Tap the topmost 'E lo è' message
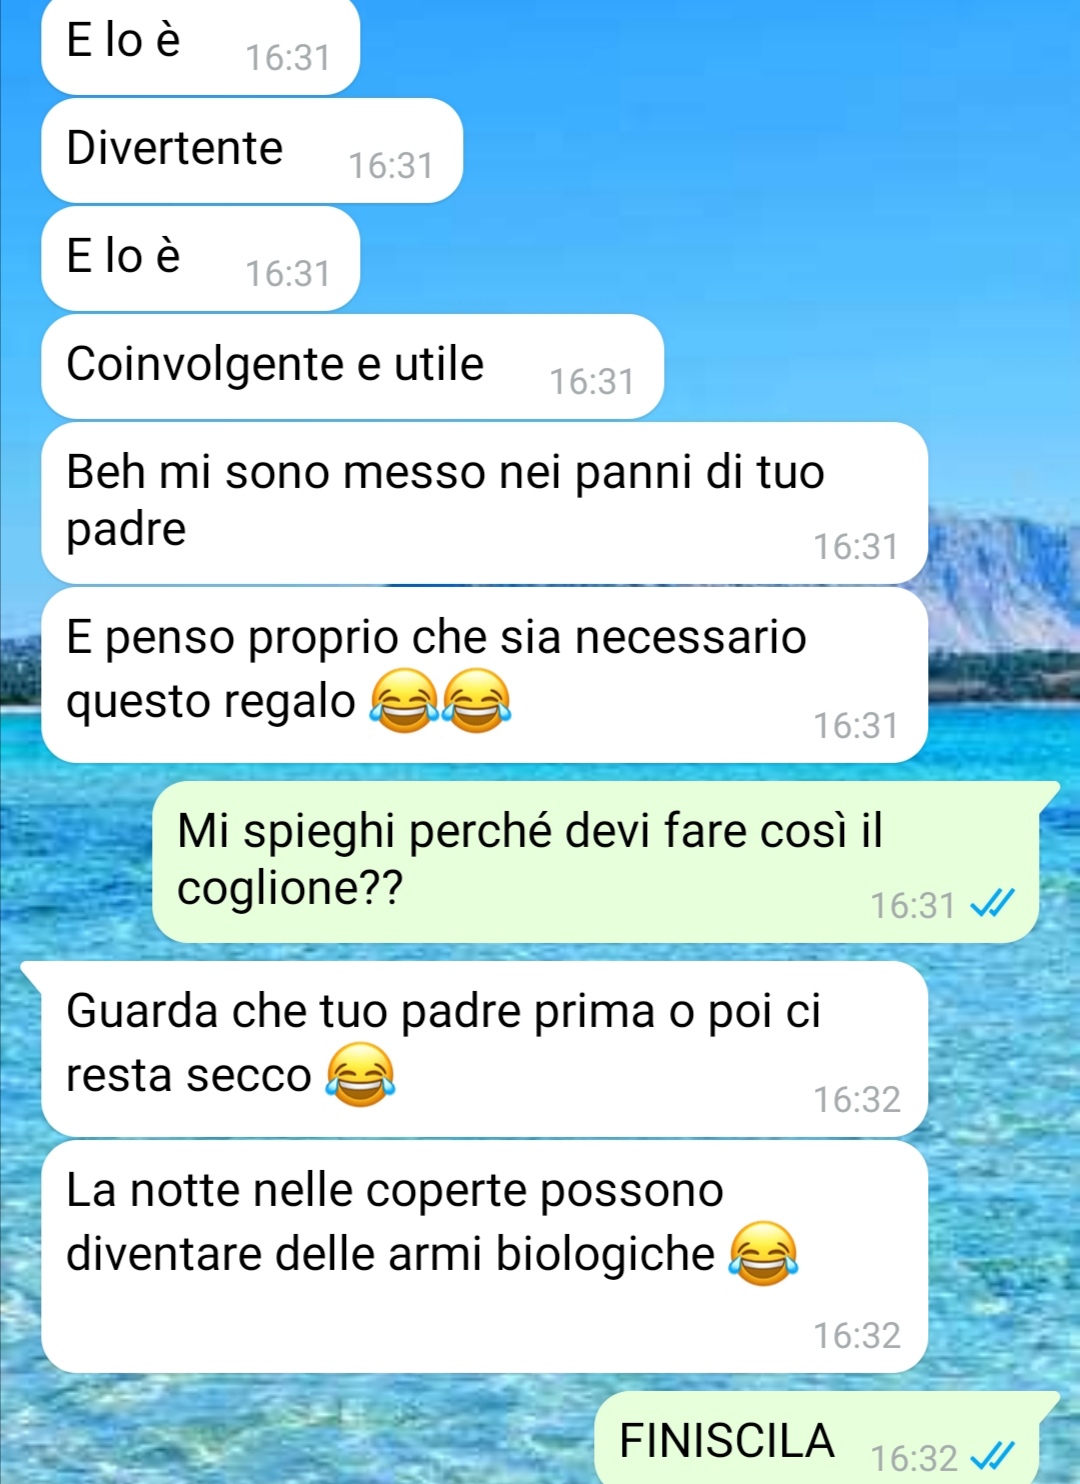Screen dimensions: 1080x1484 tap(200, 45)
